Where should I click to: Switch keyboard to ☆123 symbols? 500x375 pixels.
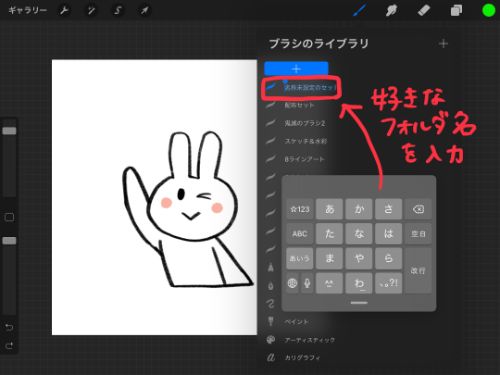point(300,209)
